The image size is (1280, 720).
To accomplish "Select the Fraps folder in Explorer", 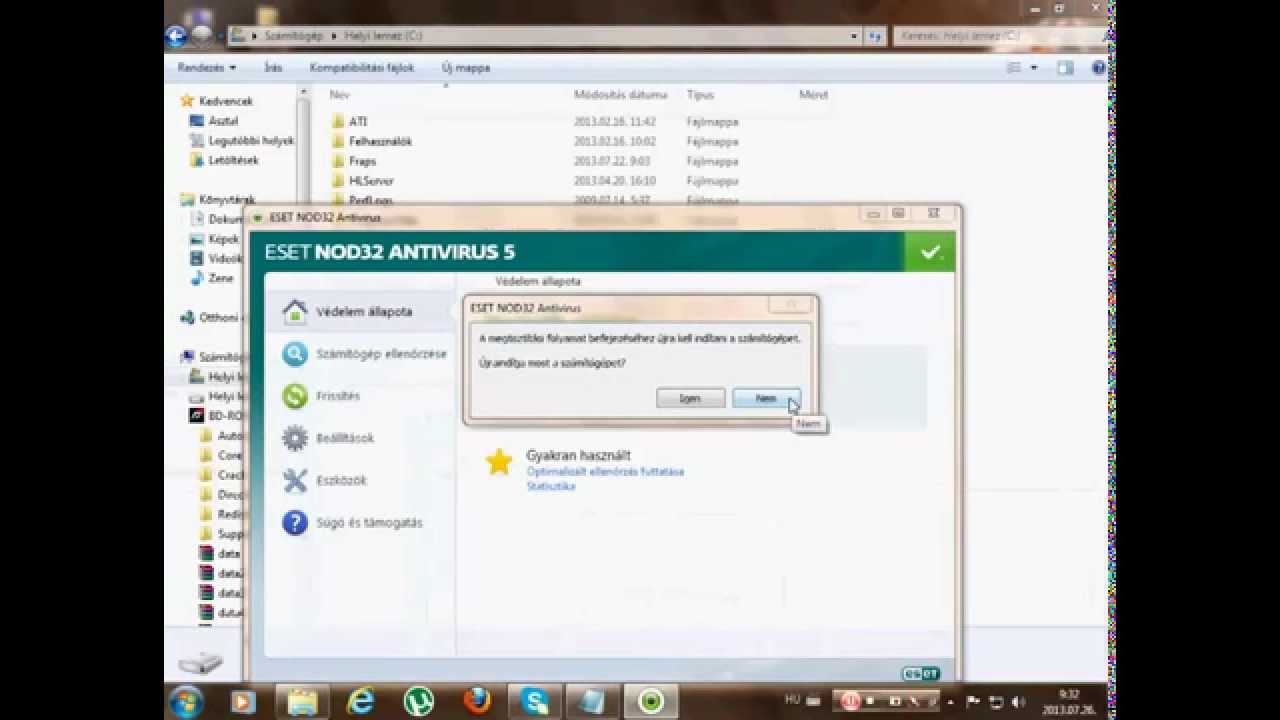I will [x=362, y=161].
